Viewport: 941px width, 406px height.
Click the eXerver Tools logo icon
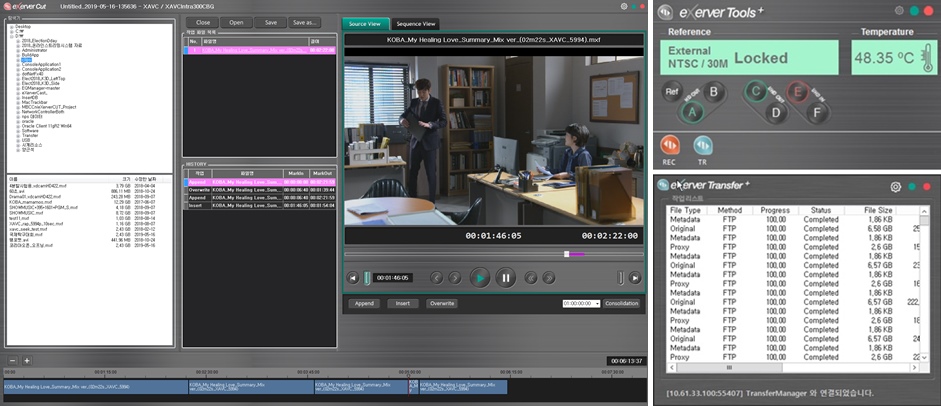coord(665,12)
